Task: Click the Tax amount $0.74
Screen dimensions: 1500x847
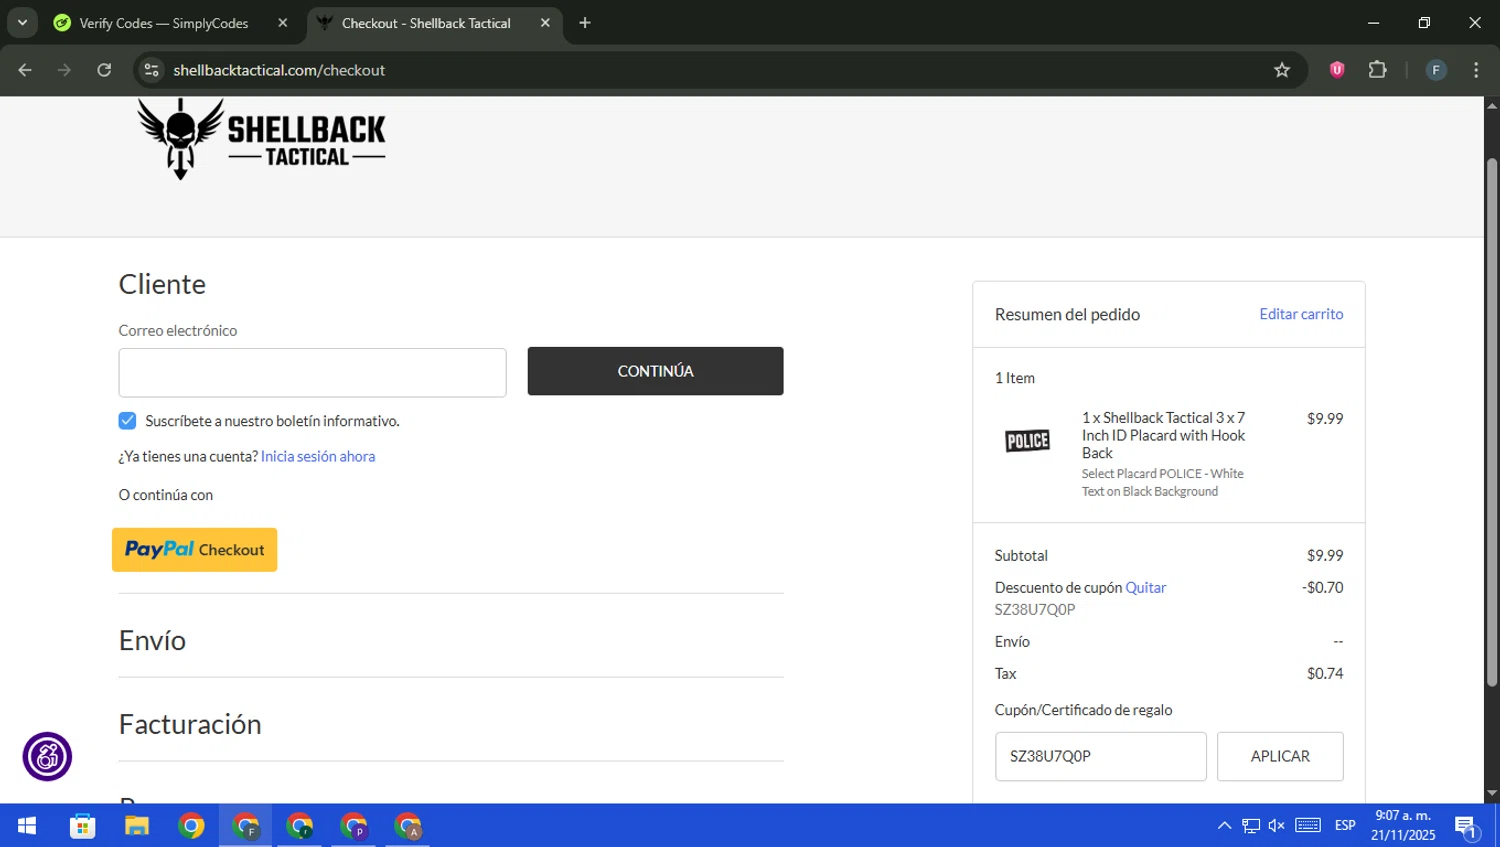Action: click(1325, 674)
